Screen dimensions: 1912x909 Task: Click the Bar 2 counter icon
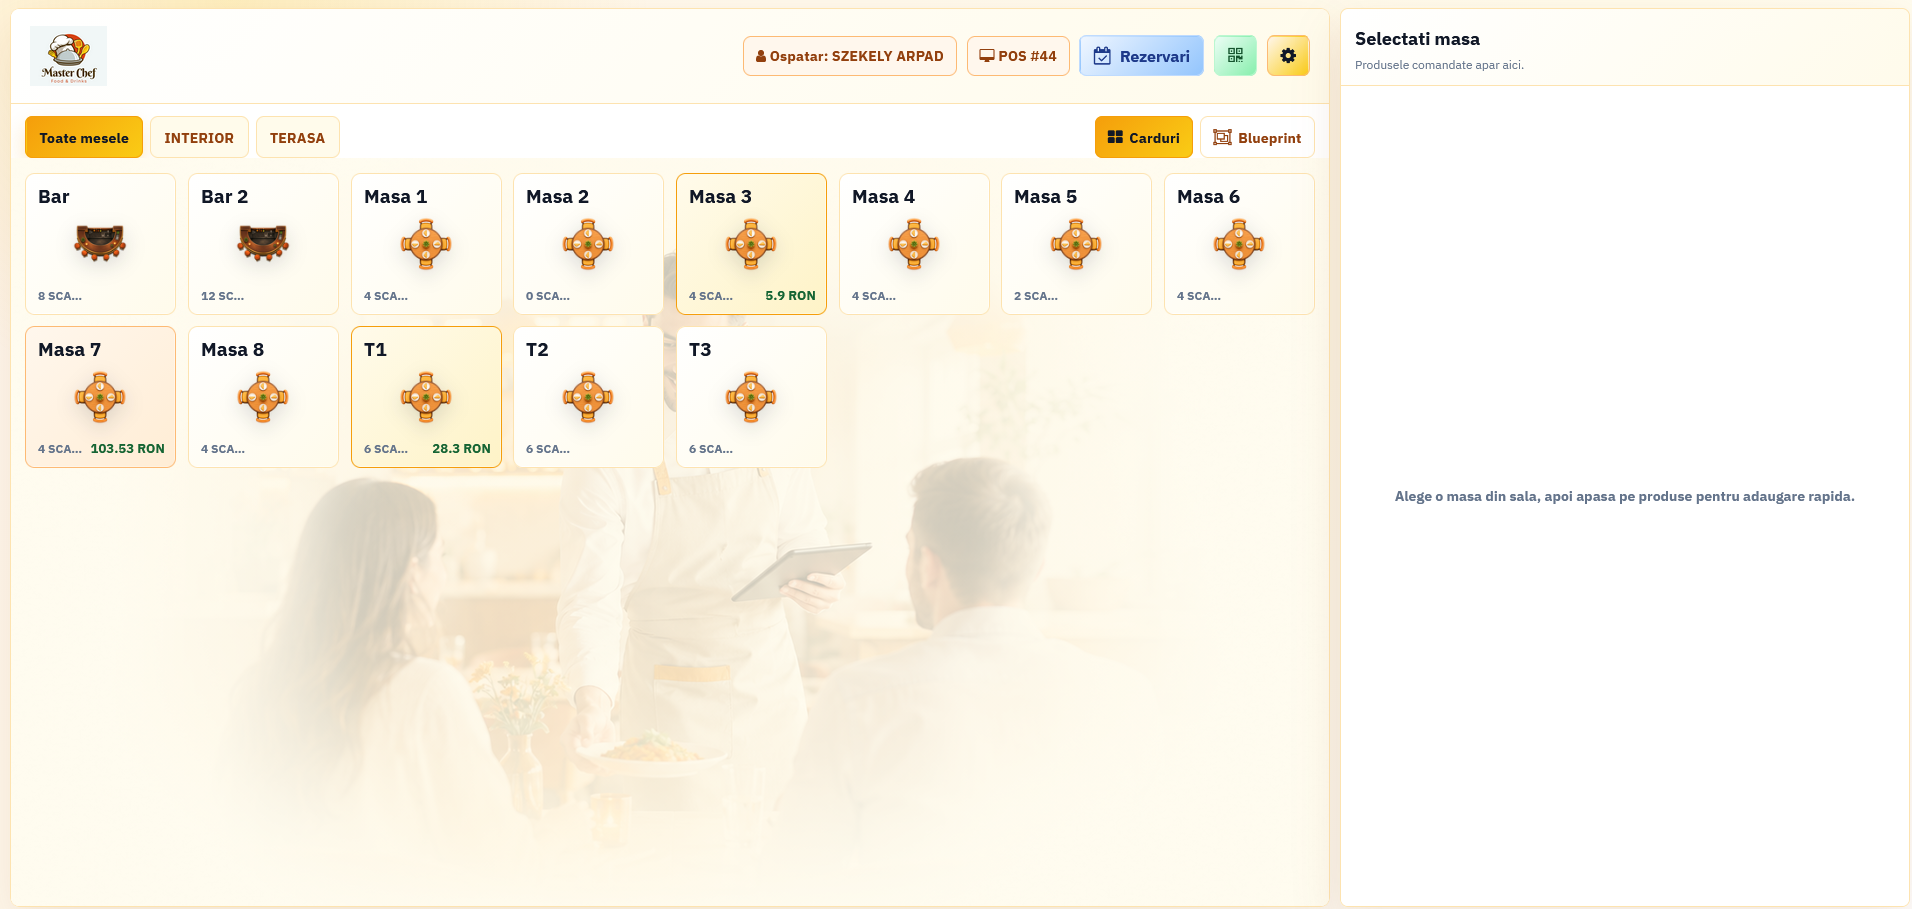click(263, 243)
